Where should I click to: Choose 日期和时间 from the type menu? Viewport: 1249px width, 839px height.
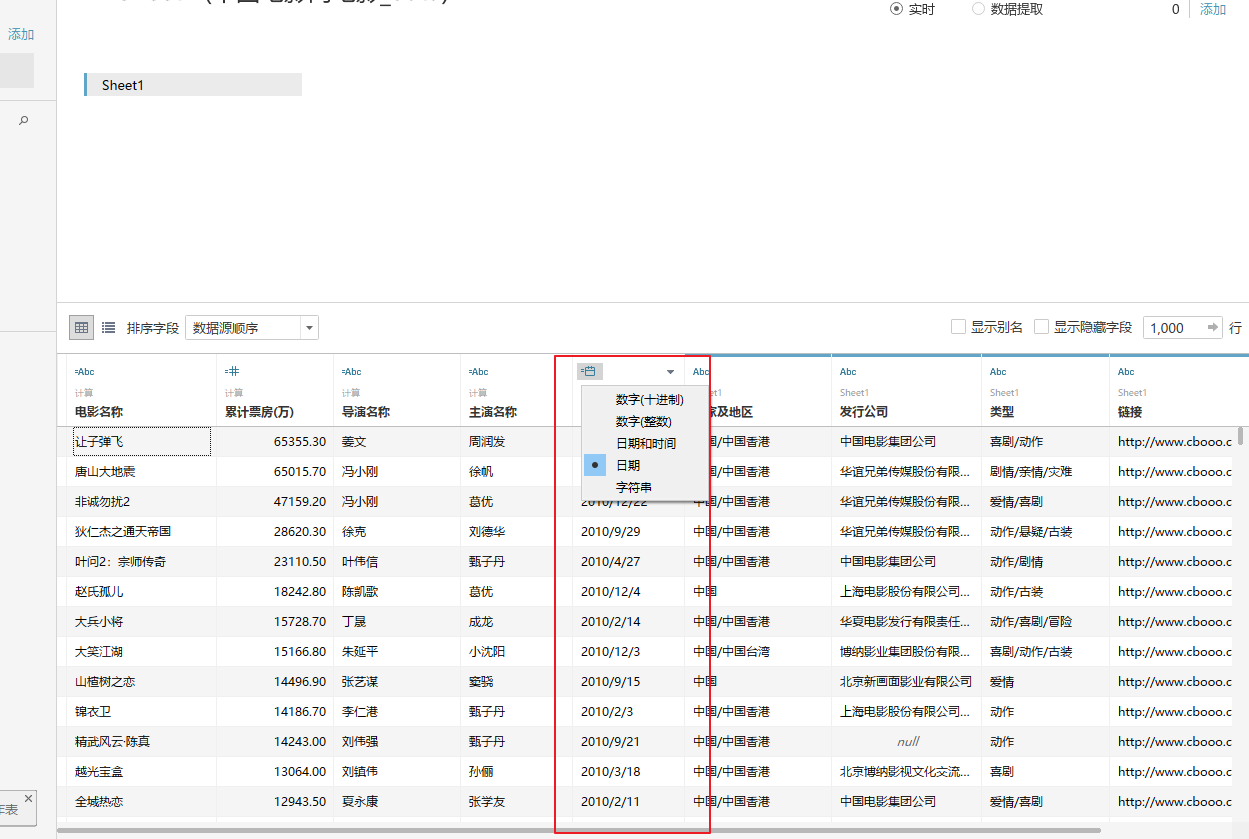click(x=645, y=443)
